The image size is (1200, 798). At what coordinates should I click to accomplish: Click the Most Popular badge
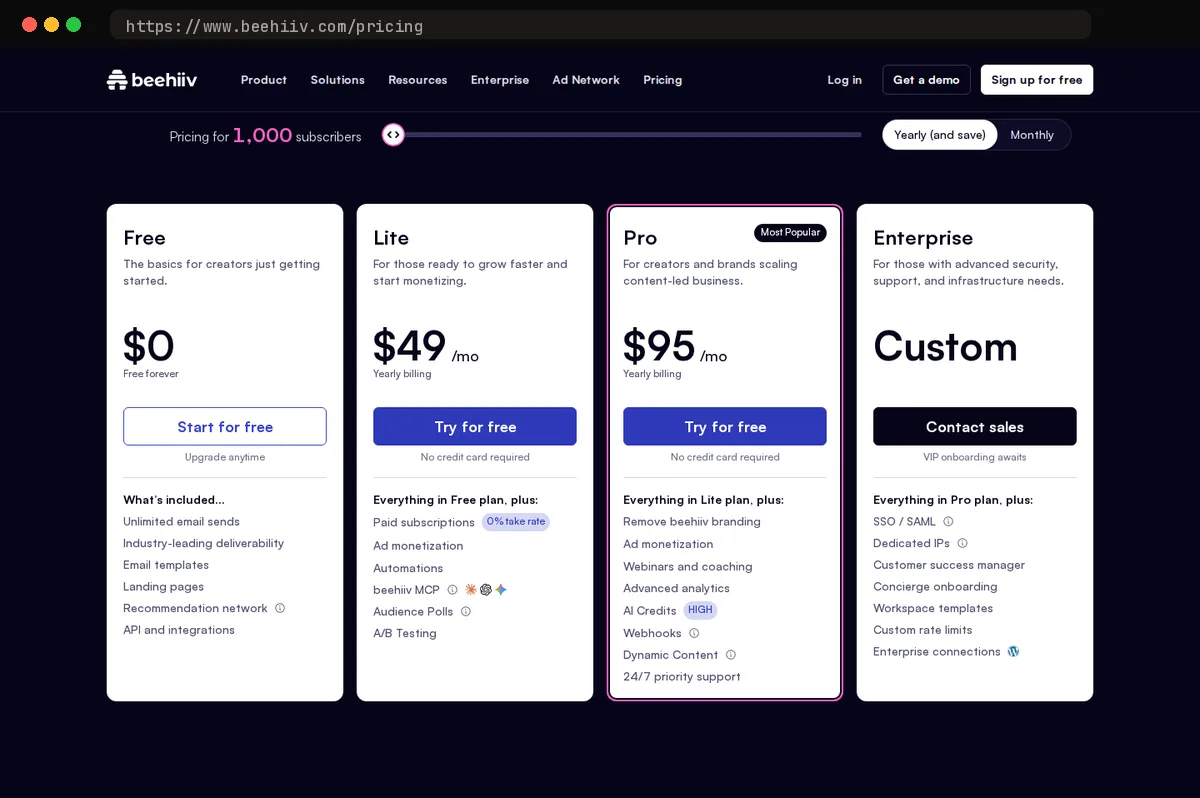pyautogui.click(x=790, y=232)
